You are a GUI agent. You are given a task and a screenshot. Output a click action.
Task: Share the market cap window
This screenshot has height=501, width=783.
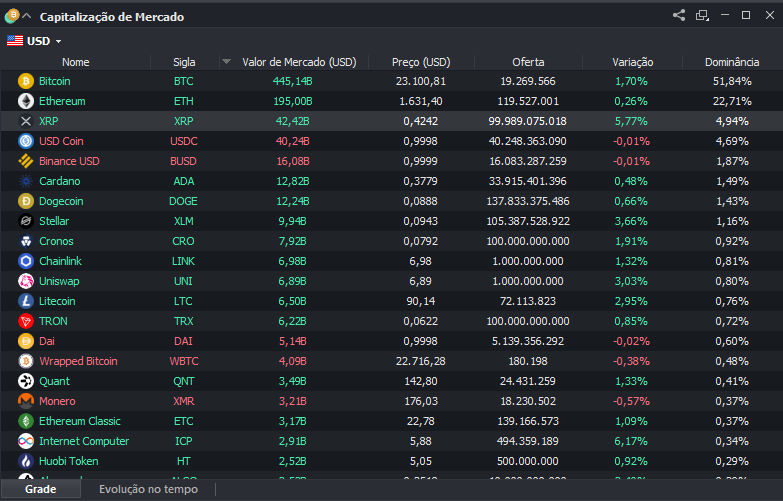click(679, 15)
